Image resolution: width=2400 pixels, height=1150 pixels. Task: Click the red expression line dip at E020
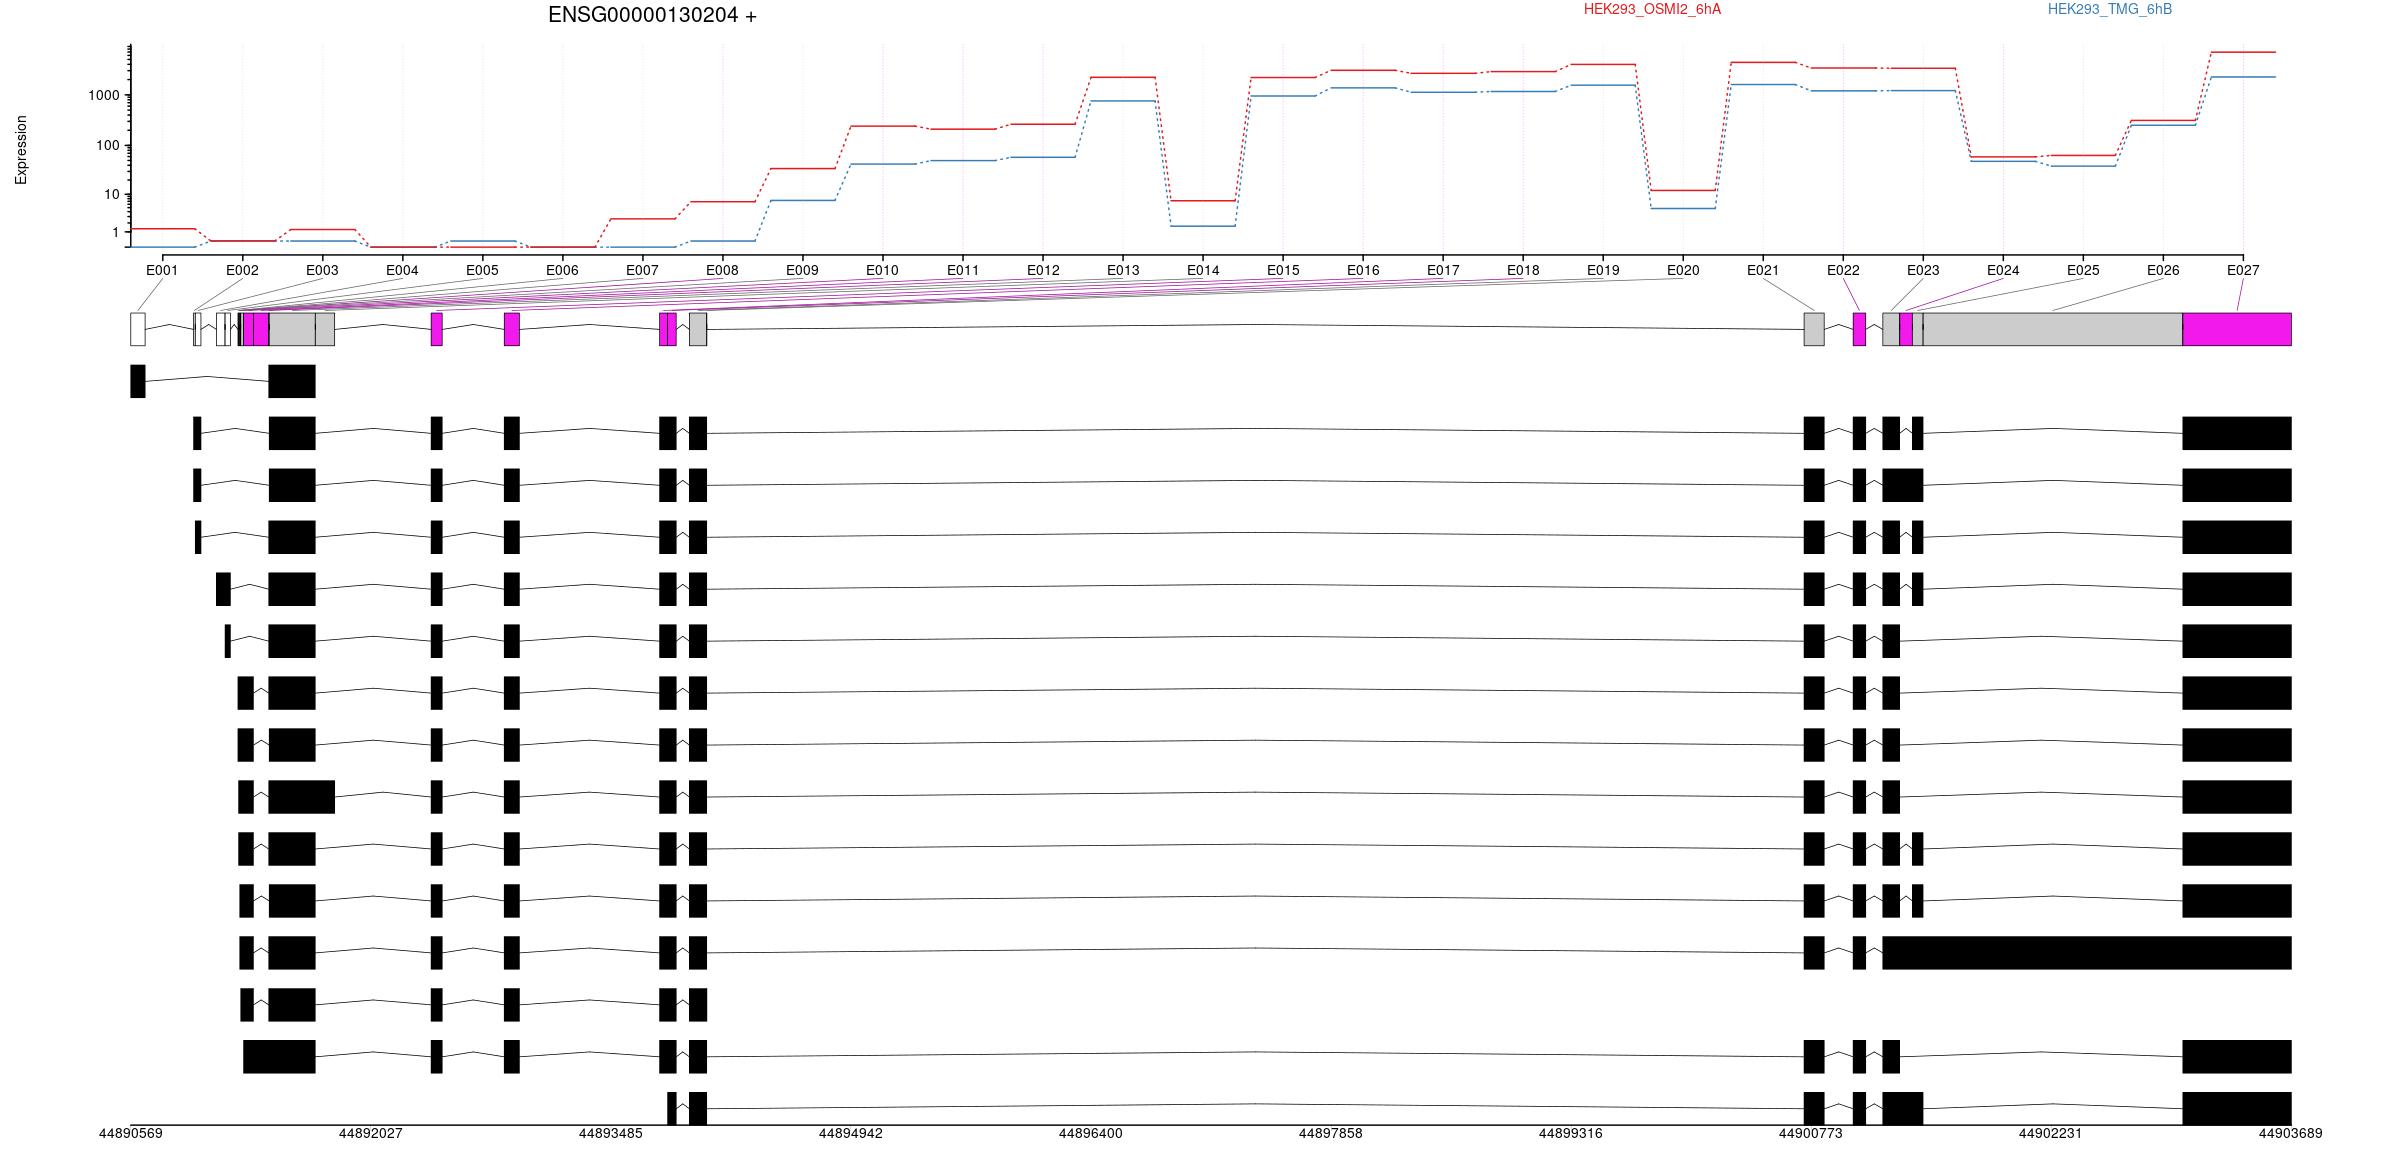1683,190
